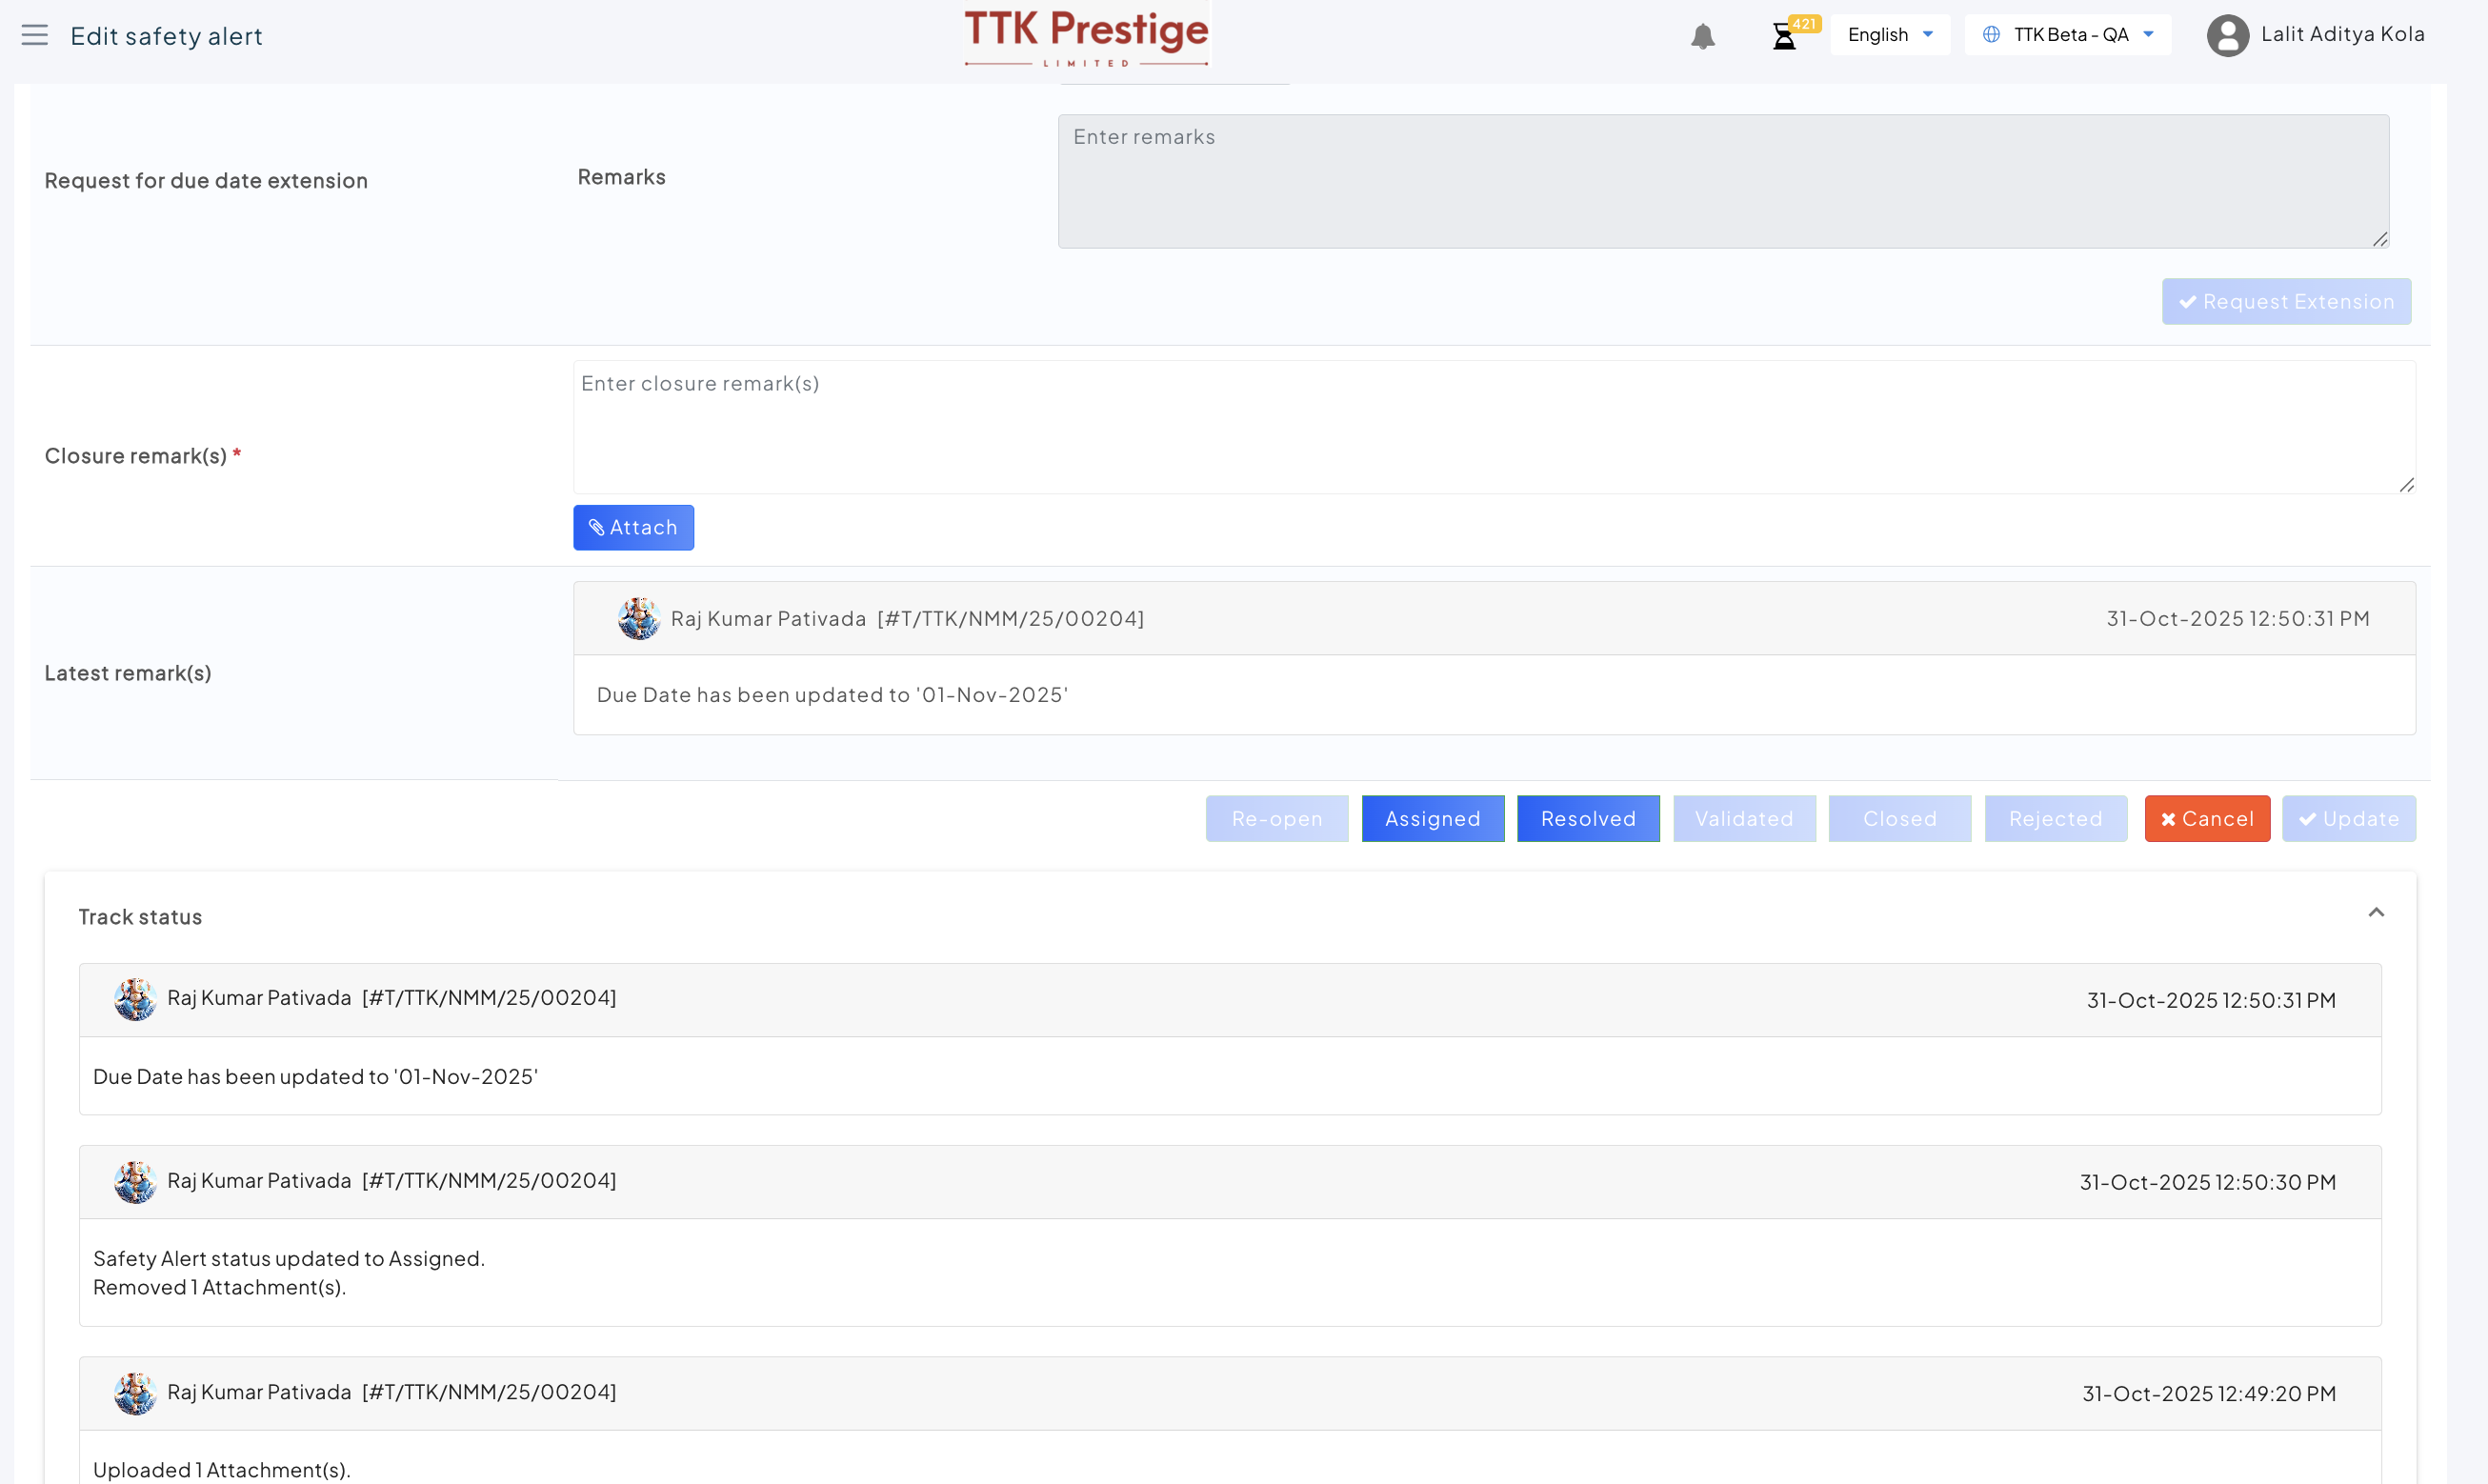Open the hamburger navigation menu
Image resolution: width=2488 pixels, height=1484 pixels.
[x=35, y=36]
